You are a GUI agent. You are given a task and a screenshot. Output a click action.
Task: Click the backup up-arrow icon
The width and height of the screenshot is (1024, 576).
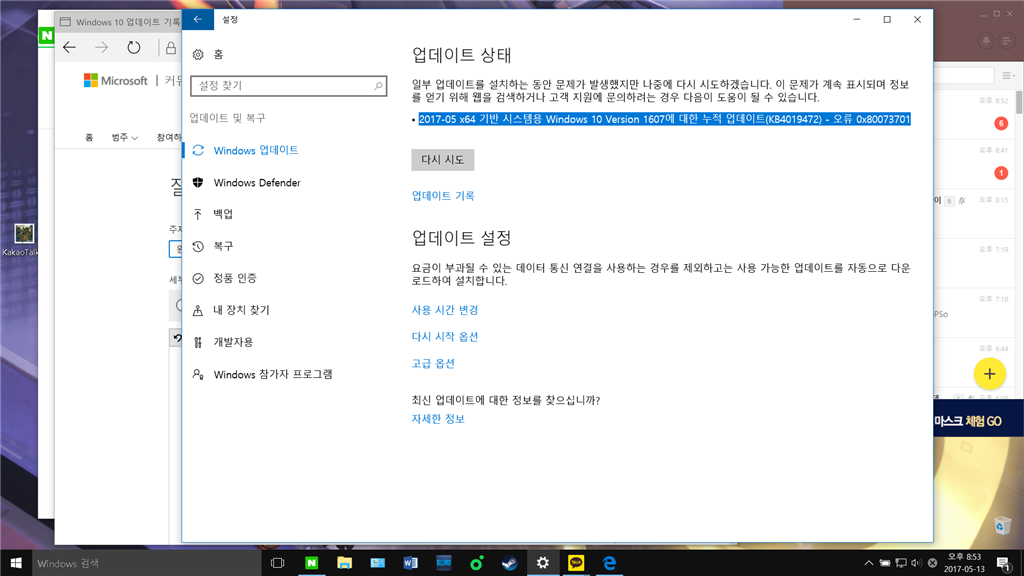coord(198,214)
